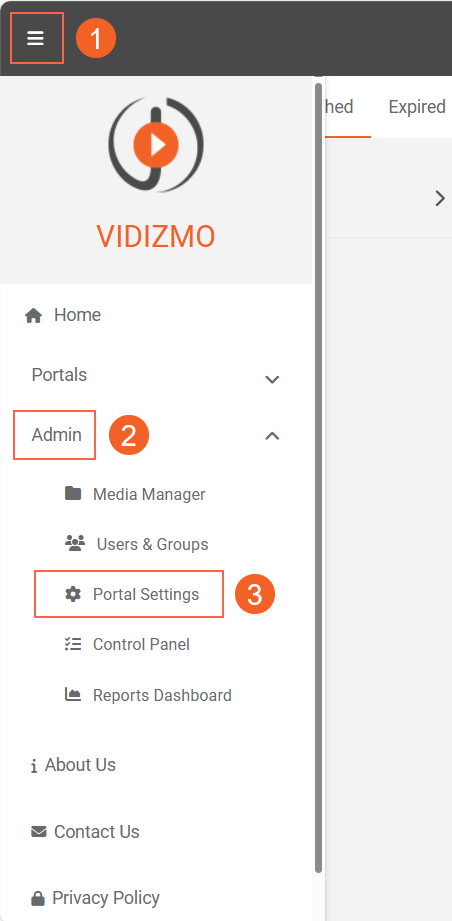Switch to the Expired tab

(x=417, y=107)
